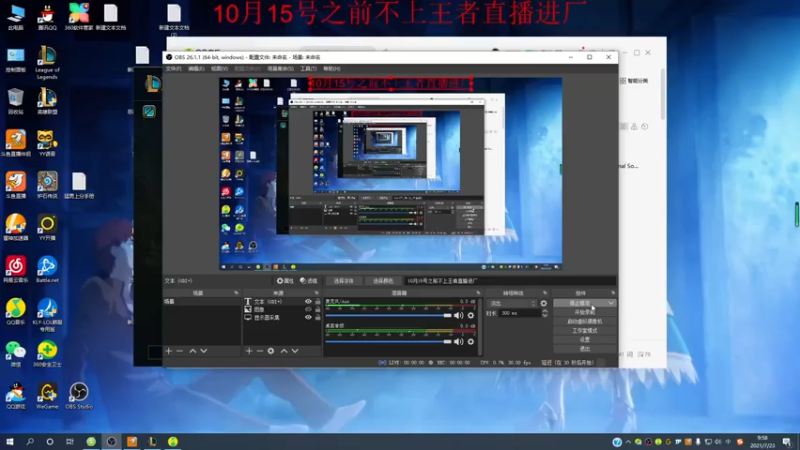
Task: Click the Filters button on source toolbar
Action: [x=309, y=281]
